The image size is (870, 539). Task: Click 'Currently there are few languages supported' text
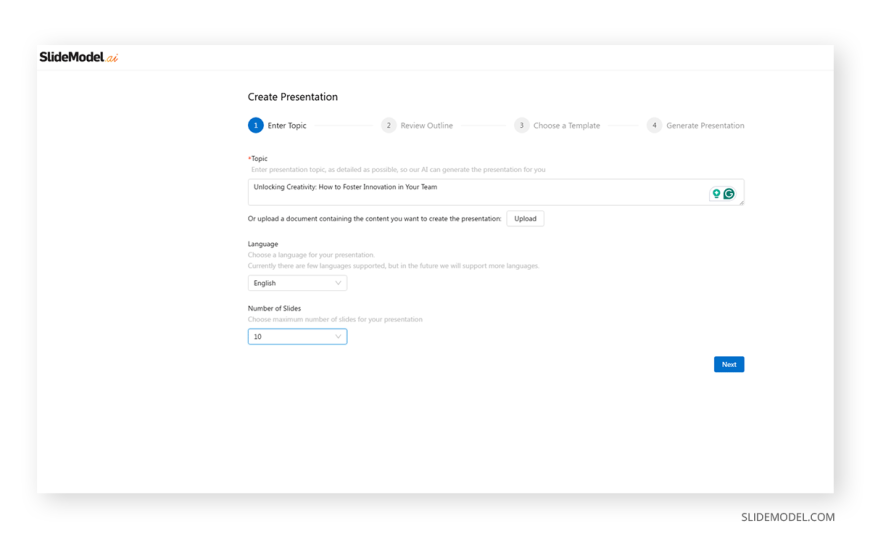[x=393, y=266]
